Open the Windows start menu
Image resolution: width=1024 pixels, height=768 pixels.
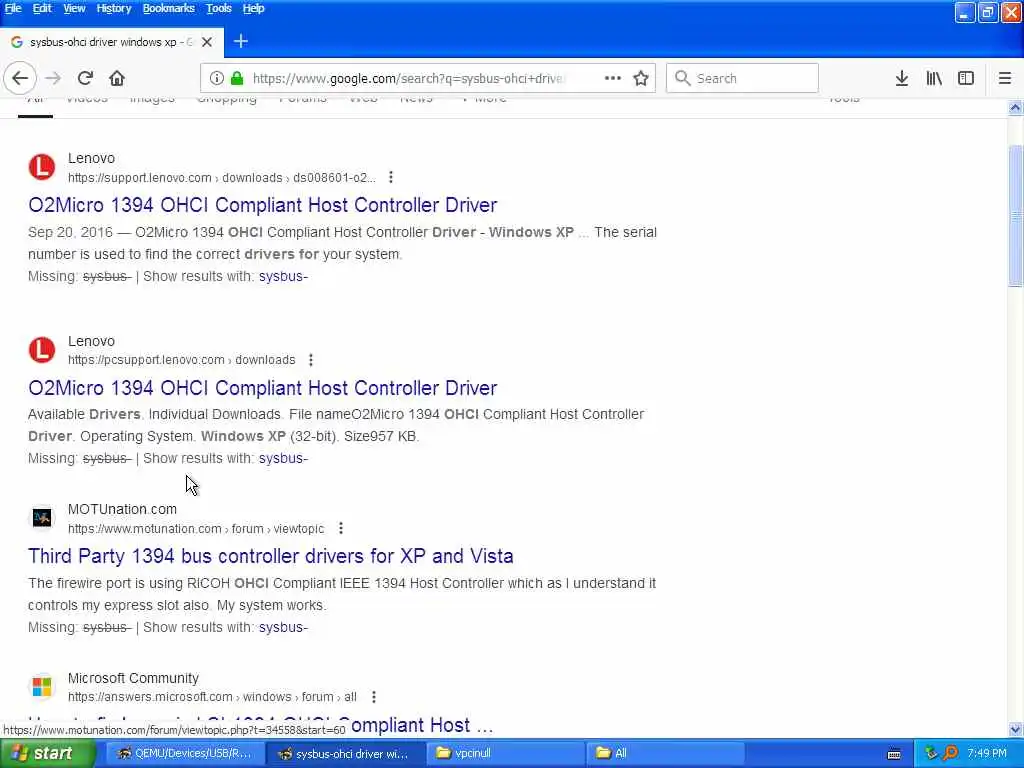click(x=47, y=754)
